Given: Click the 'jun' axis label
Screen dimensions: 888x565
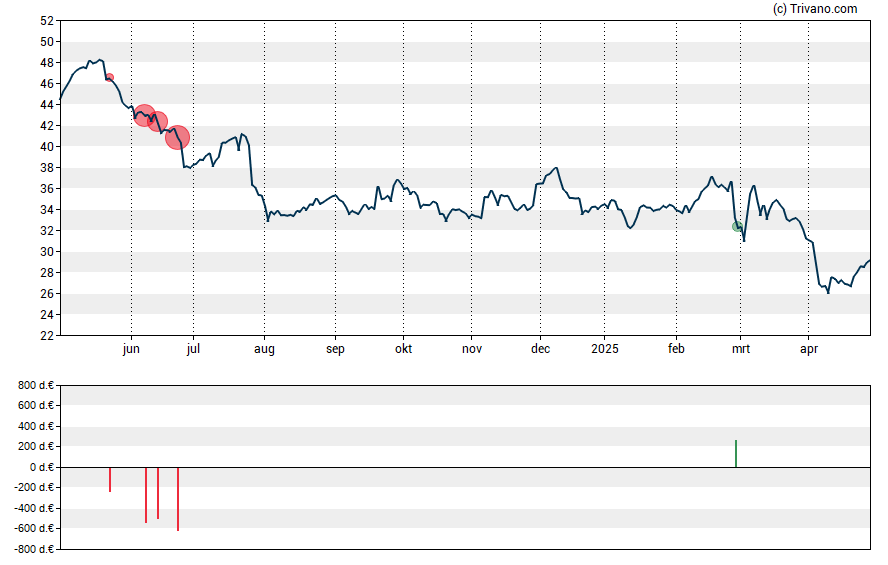Looking at the screenshot, I should pyautogui.click(x=131, y=349).
